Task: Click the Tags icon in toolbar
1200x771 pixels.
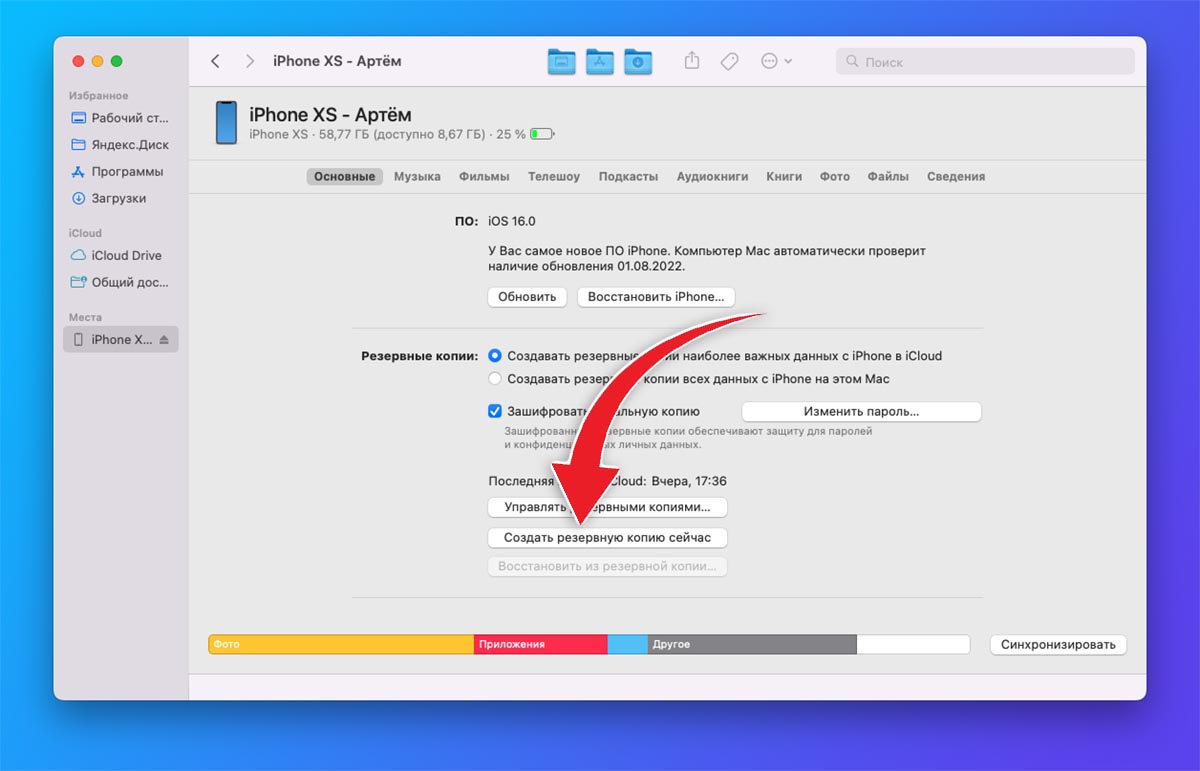Action: pos(730,61)
